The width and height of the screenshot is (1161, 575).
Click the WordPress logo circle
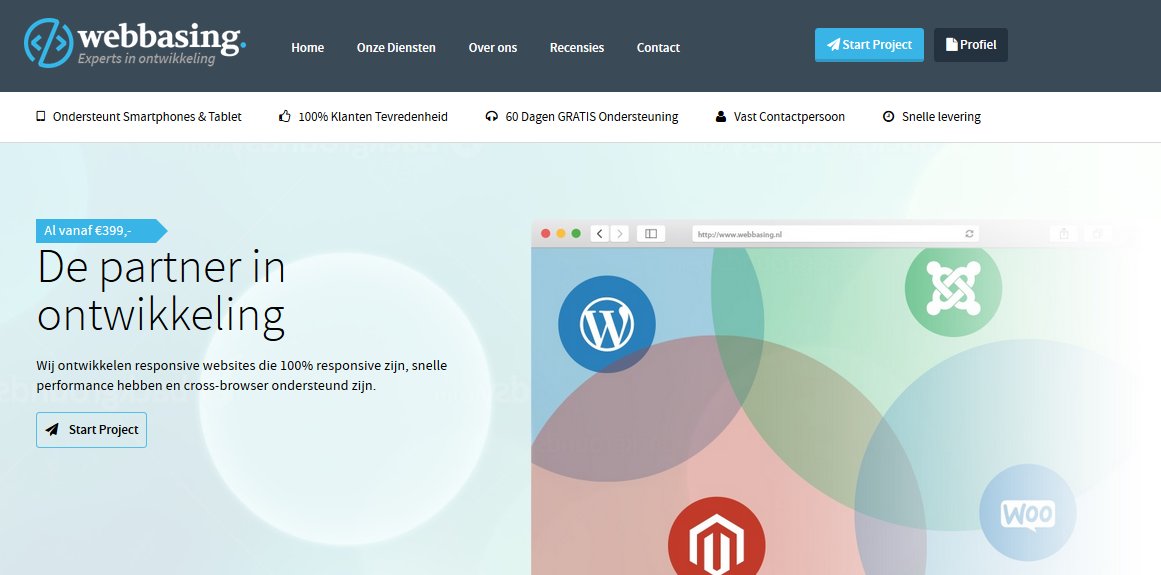pyautogui.click(x=606, y=324)
